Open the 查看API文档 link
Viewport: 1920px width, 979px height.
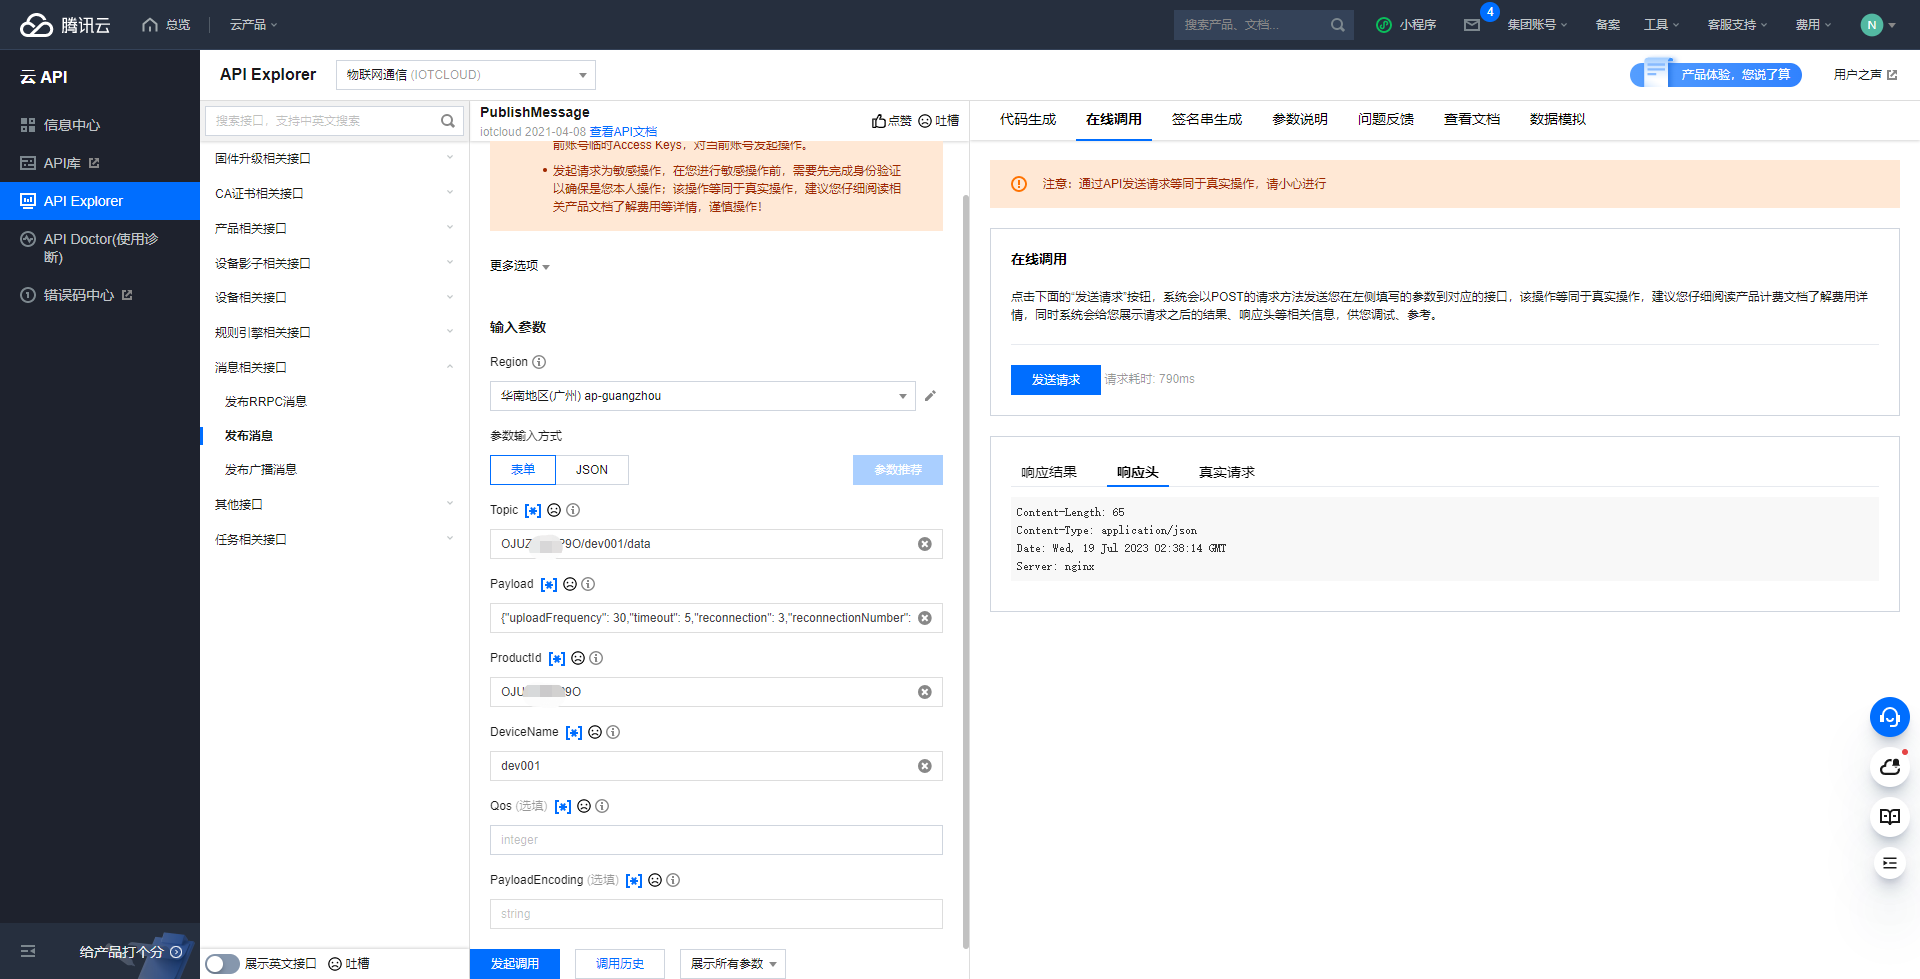pos(623,132)
